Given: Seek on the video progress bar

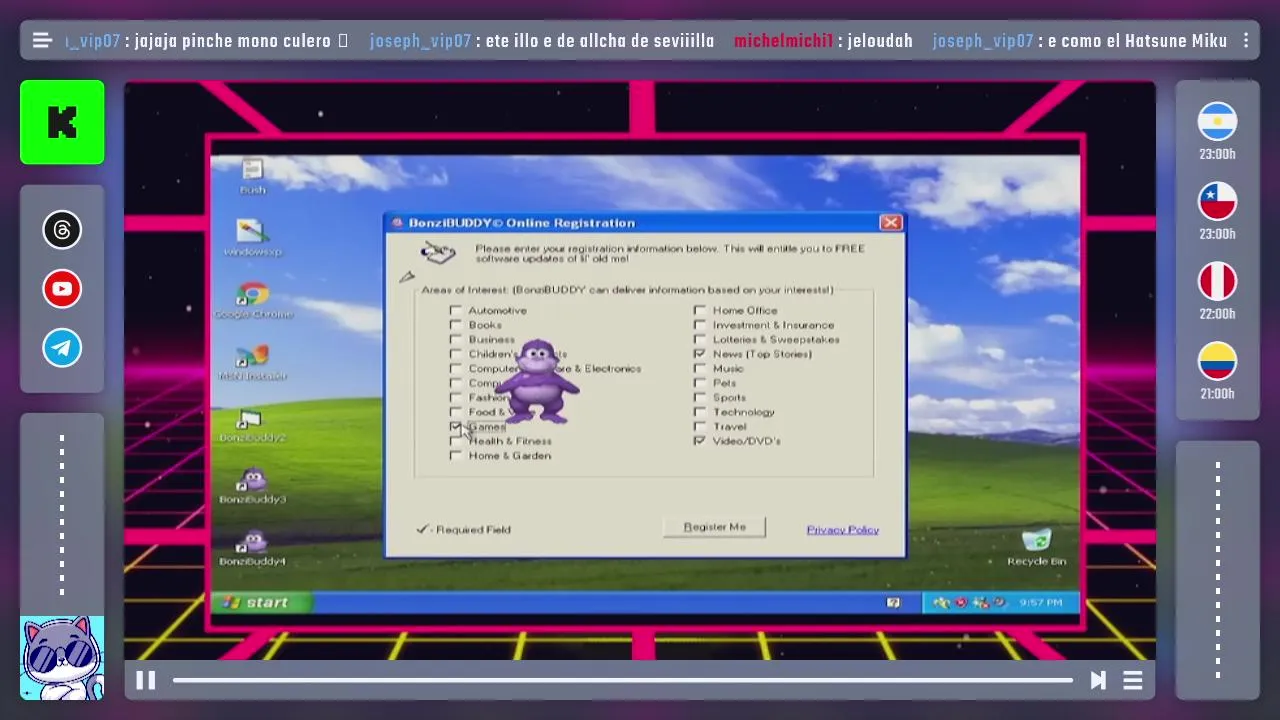Looking at the screenshot, I should pyautogui.click(x=622, y=680).
